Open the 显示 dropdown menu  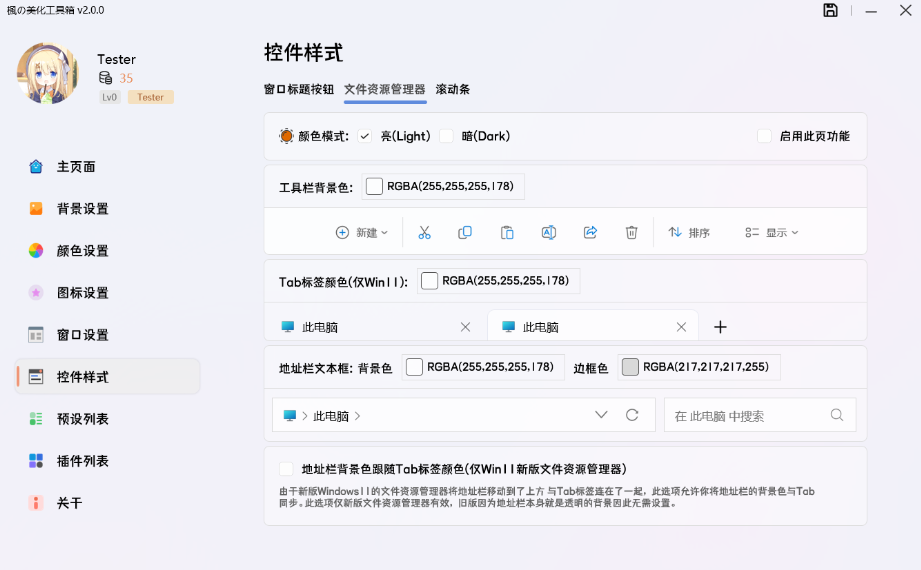tap(772, 232)
